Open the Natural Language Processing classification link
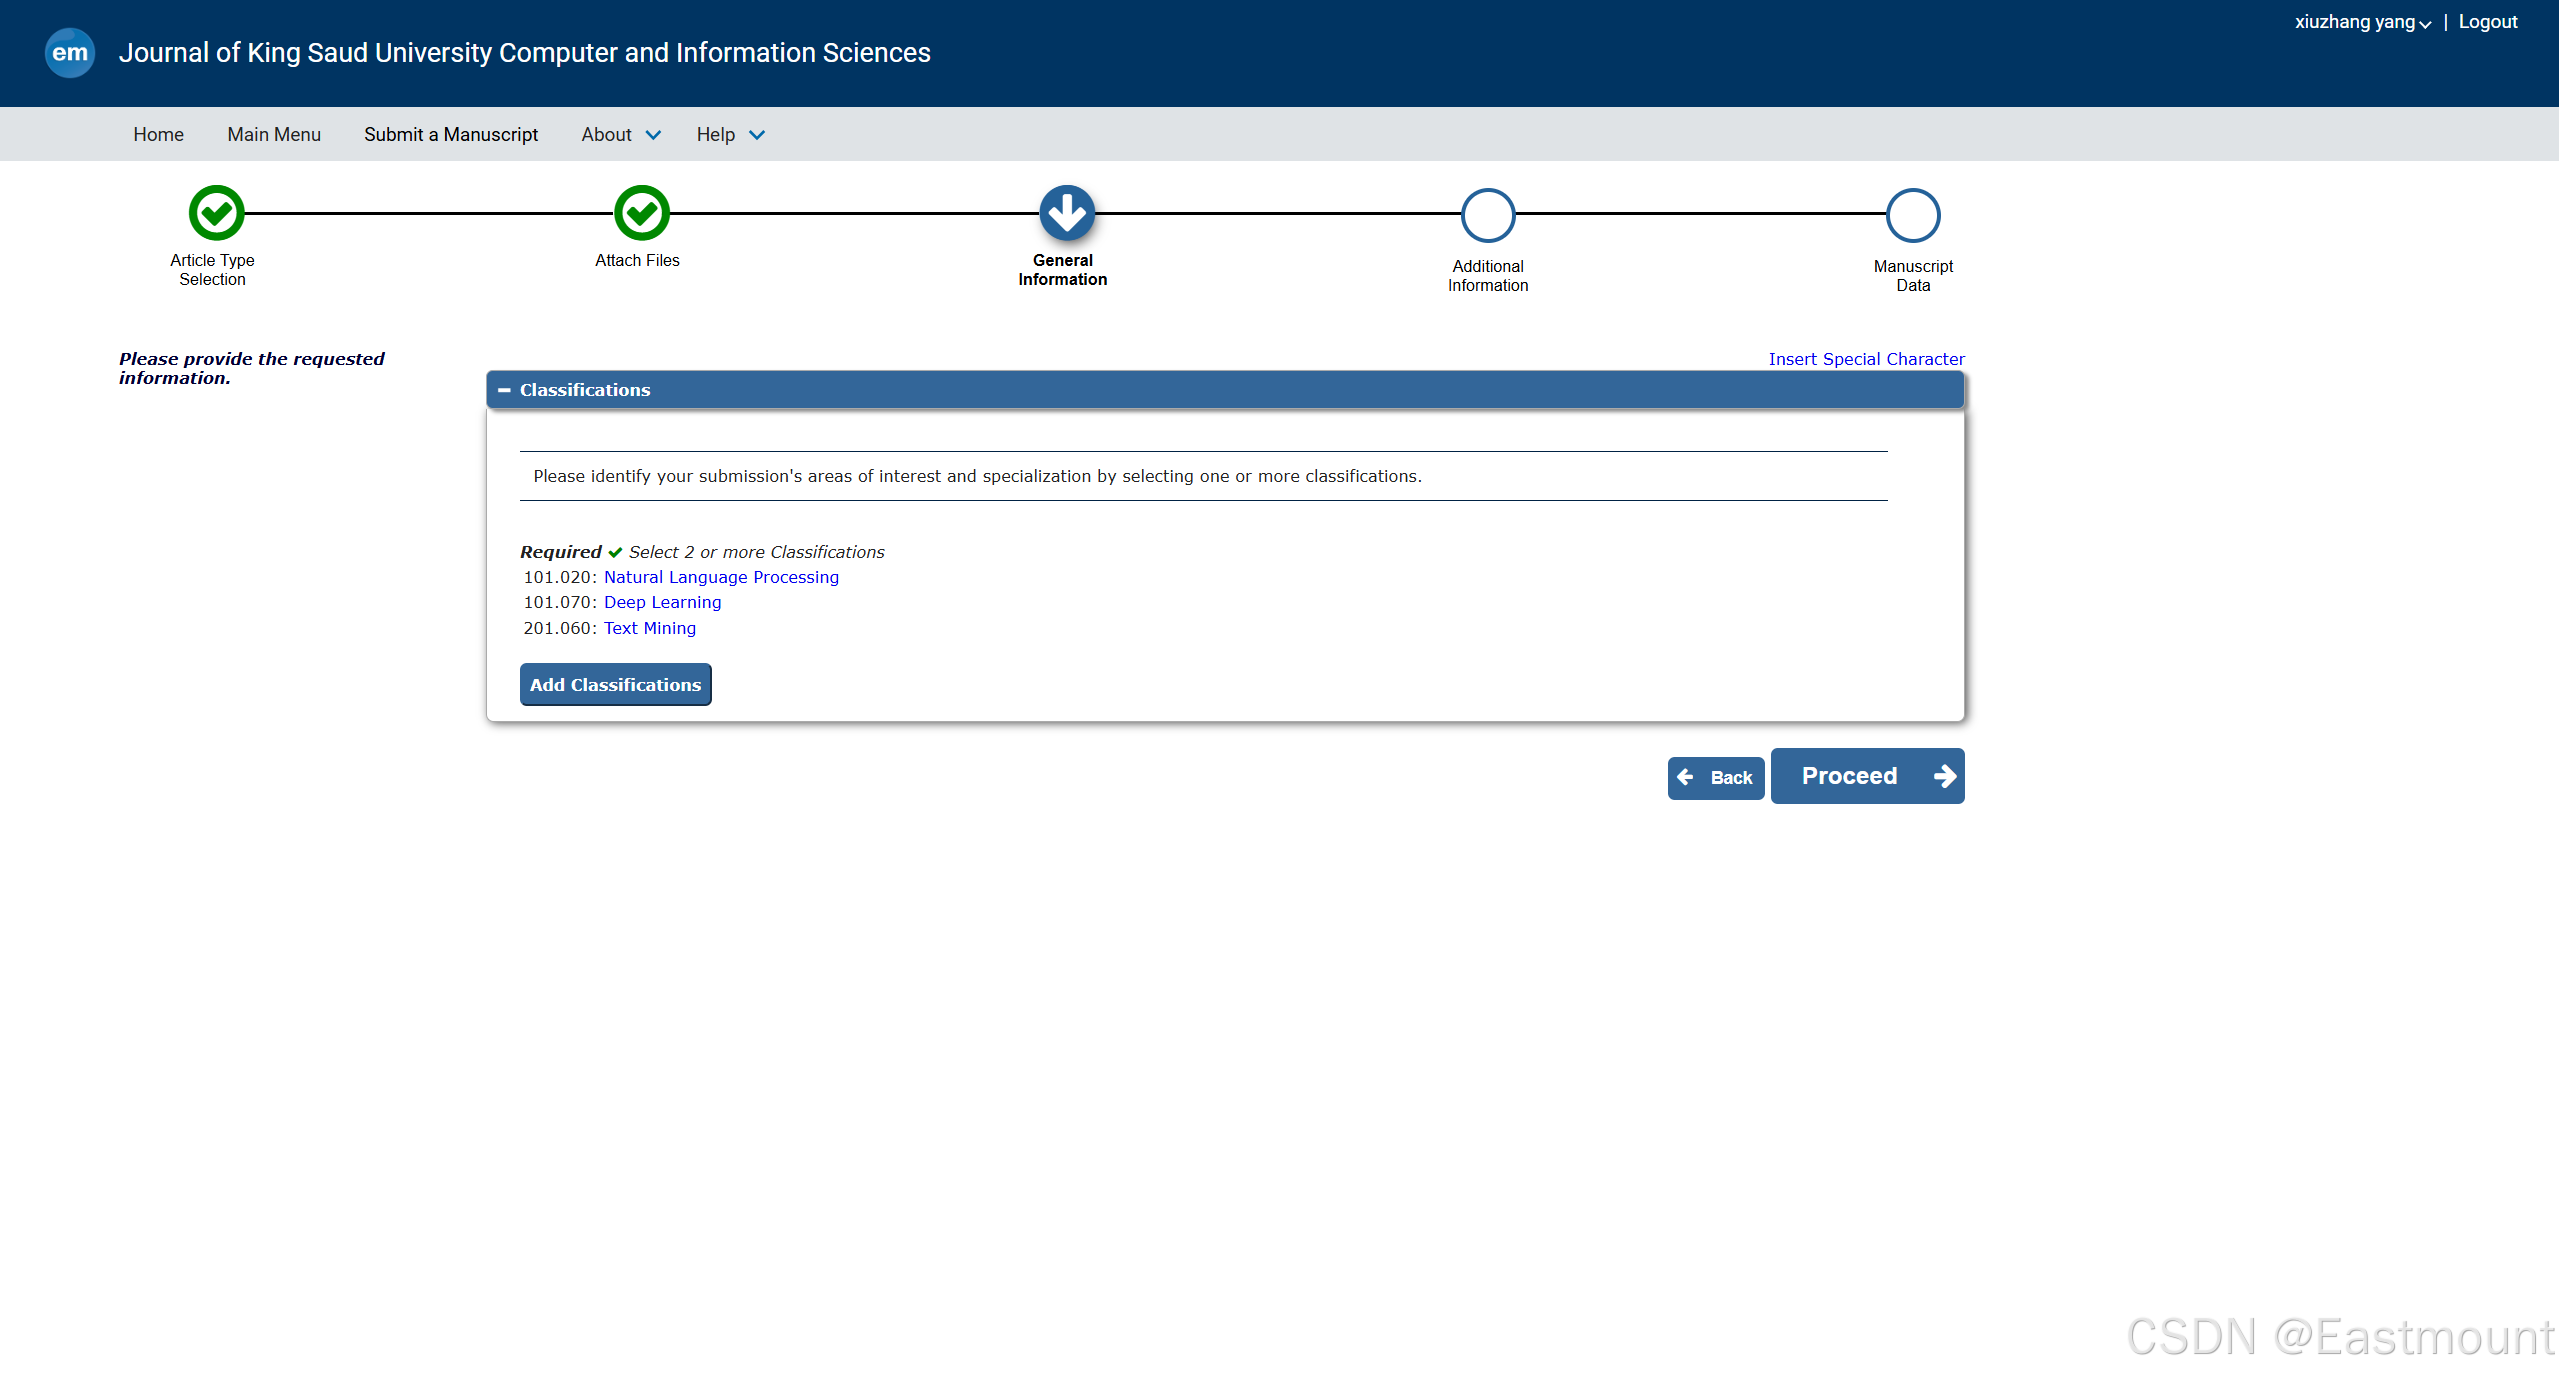 pos(720,577)
